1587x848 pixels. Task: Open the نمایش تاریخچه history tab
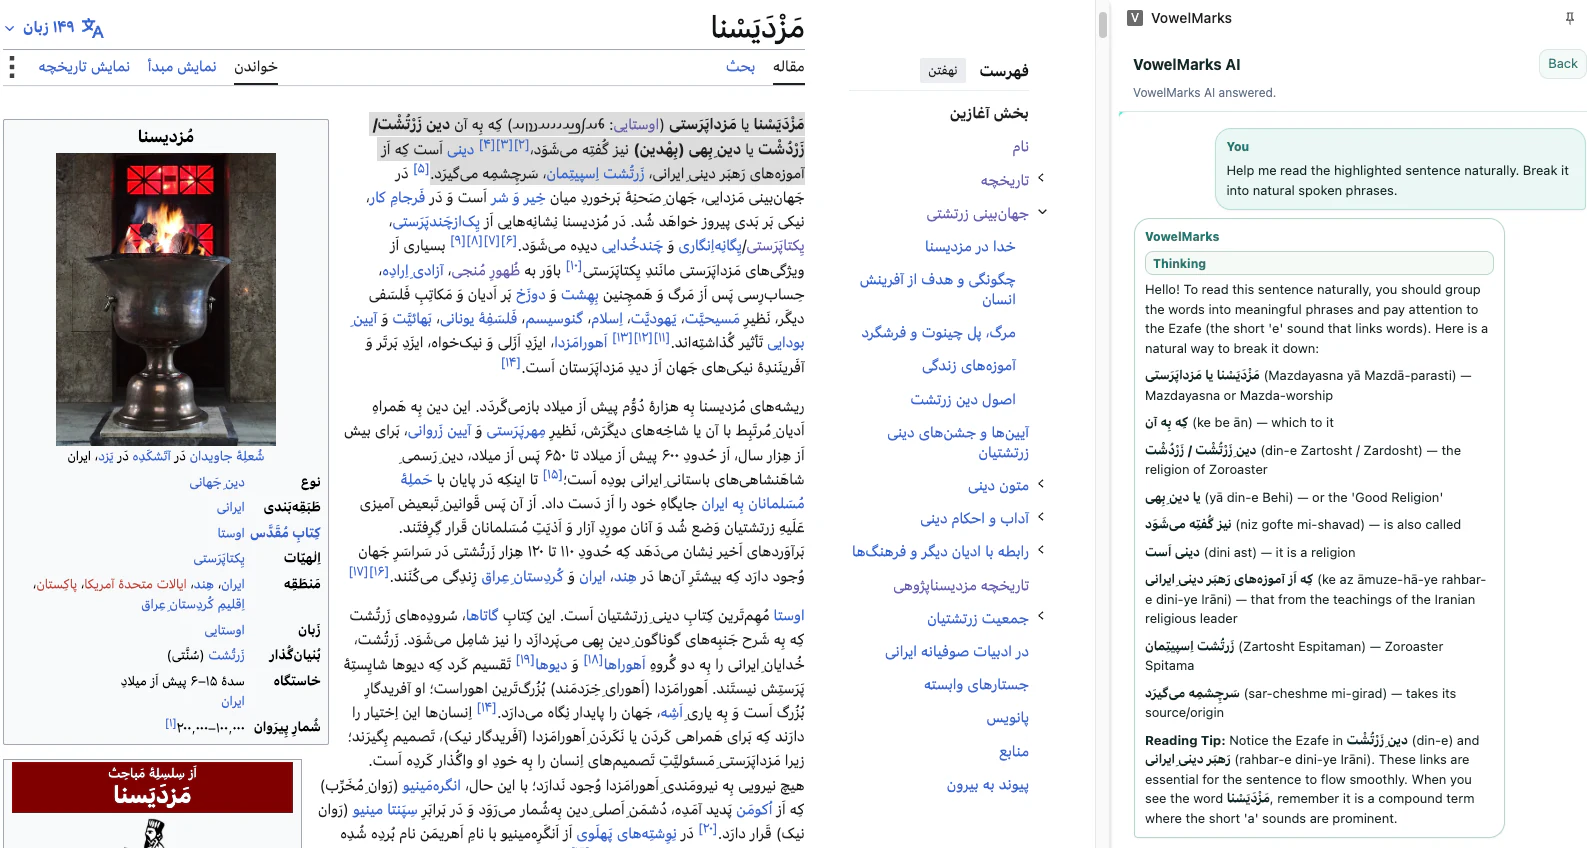[84, 67]
